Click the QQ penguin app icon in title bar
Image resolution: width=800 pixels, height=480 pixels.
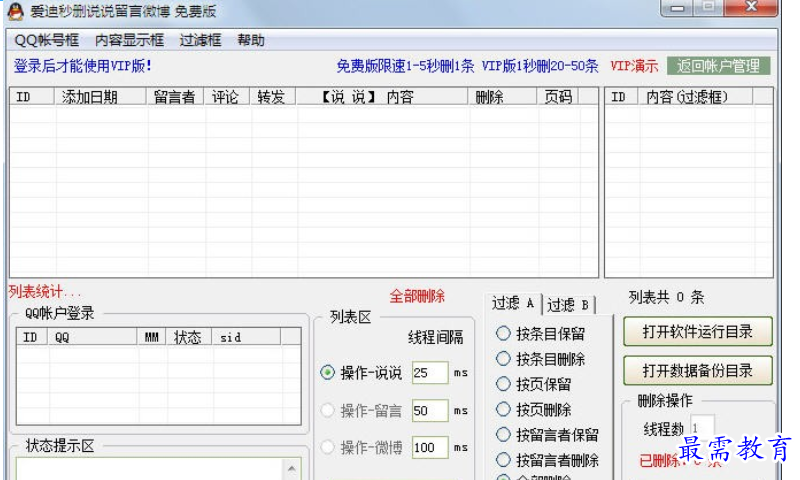coord(15,10)
